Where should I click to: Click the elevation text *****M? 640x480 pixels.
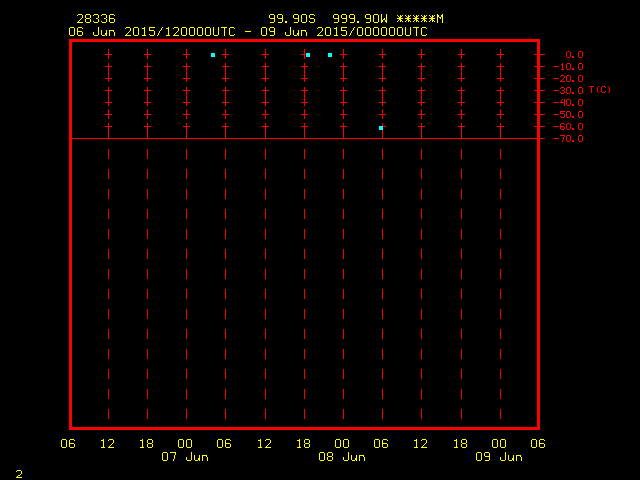(x=420, y=19)
